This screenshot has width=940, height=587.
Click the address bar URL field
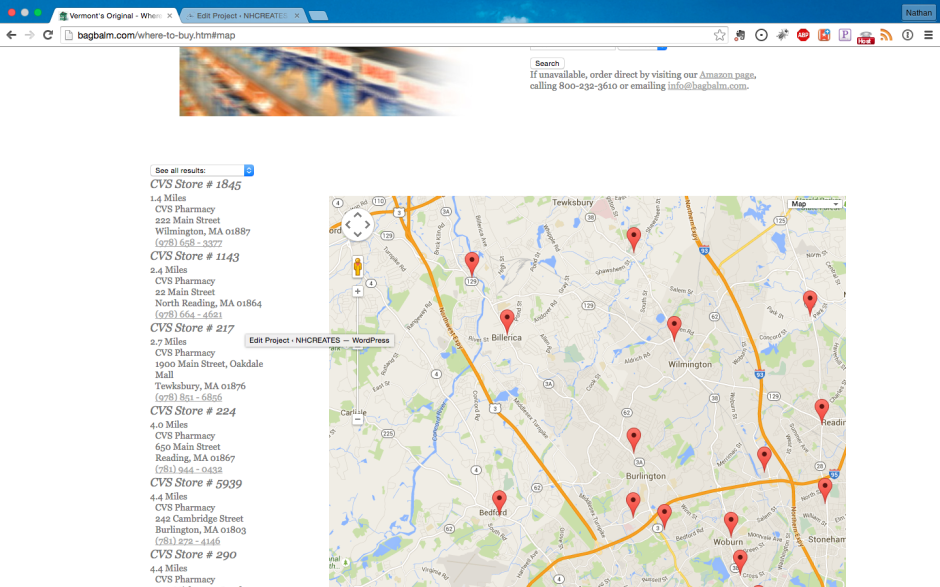tap(393, 35)
